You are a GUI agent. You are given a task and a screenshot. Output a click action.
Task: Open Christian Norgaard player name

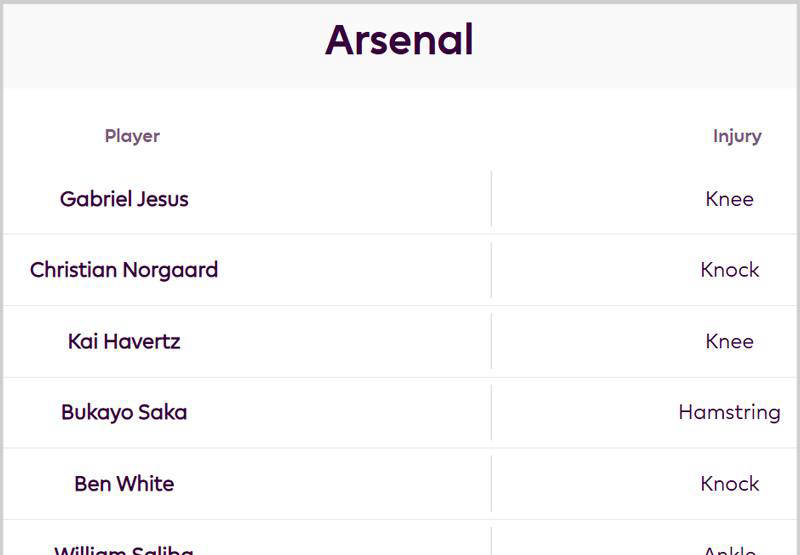pyautogui.click(x=124, y=270)
